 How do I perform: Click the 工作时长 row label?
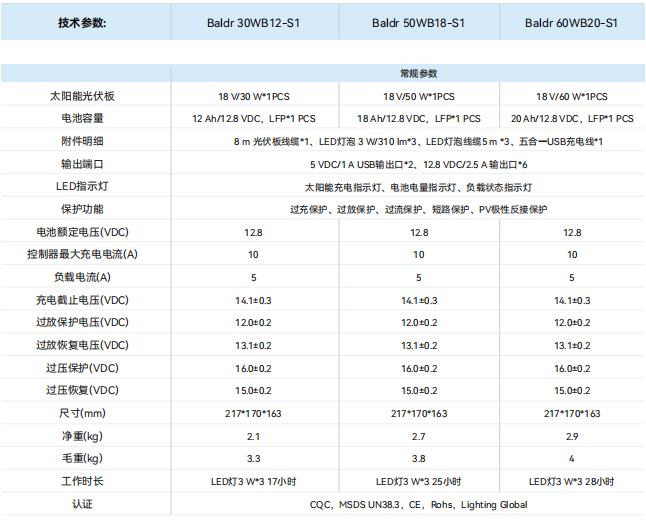tap(82, 481)
